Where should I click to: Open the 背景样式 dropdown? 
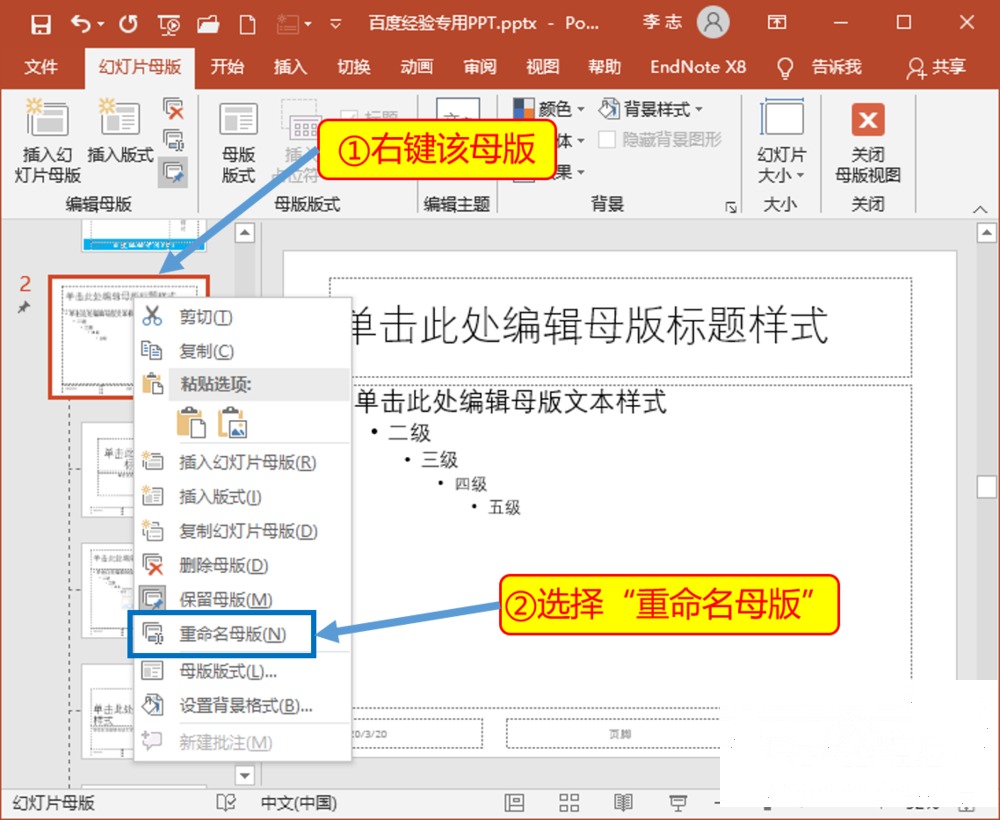coord(651,109)
